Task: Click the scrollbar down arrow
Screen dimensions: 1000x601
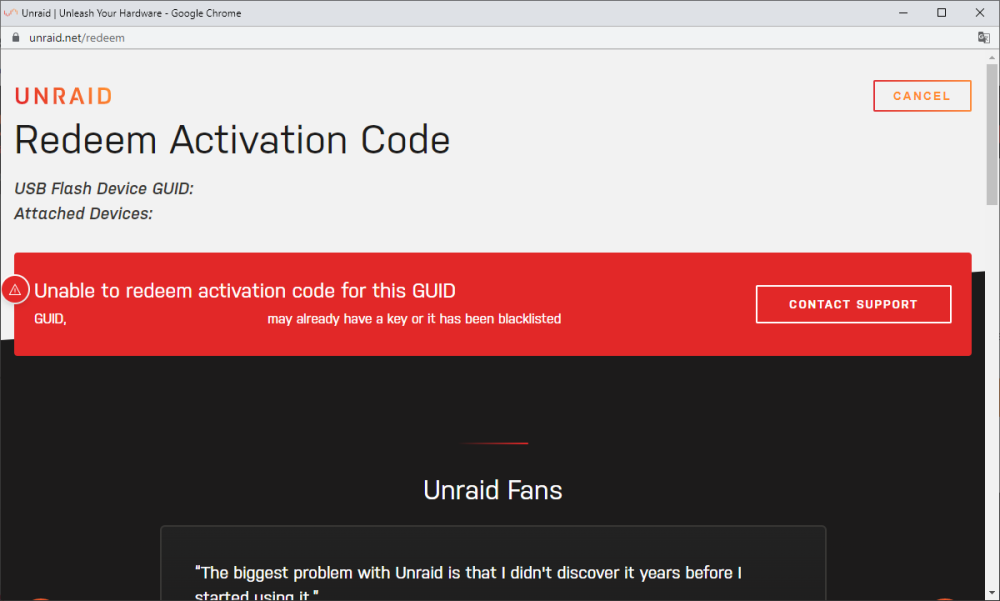Action: coord(992,595)
